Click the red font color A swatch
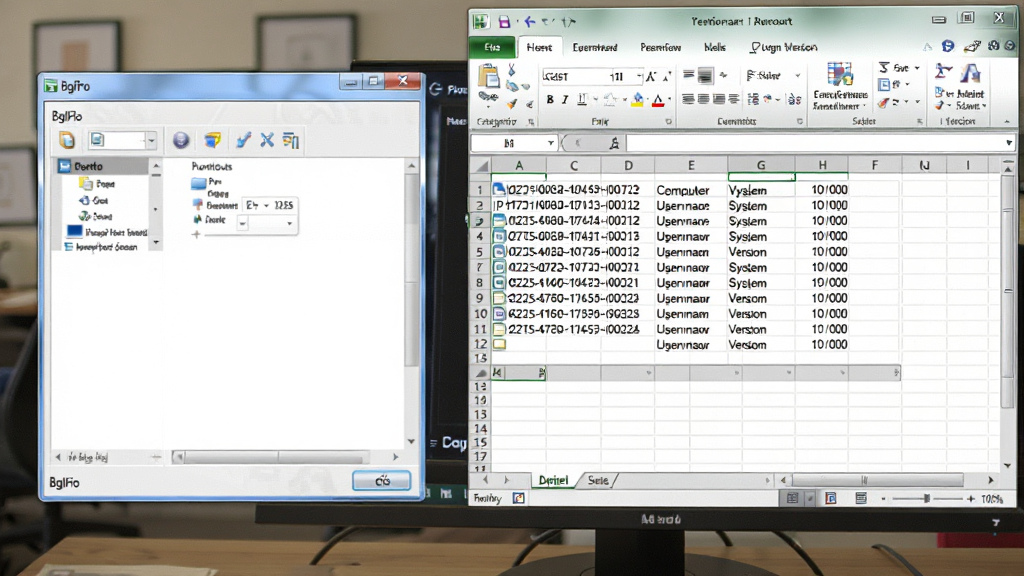This screenshot has width=1024, height=576. click(658, 100)
